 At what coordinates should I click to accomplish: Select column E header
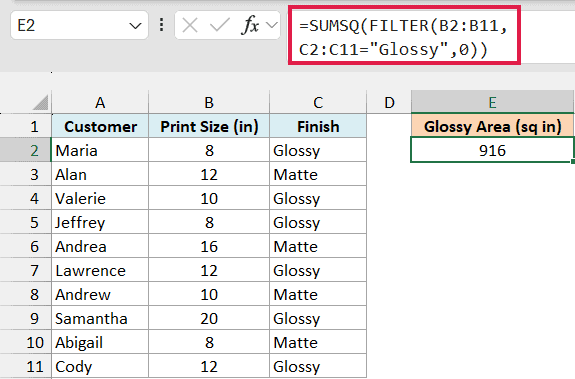[492, 102]
